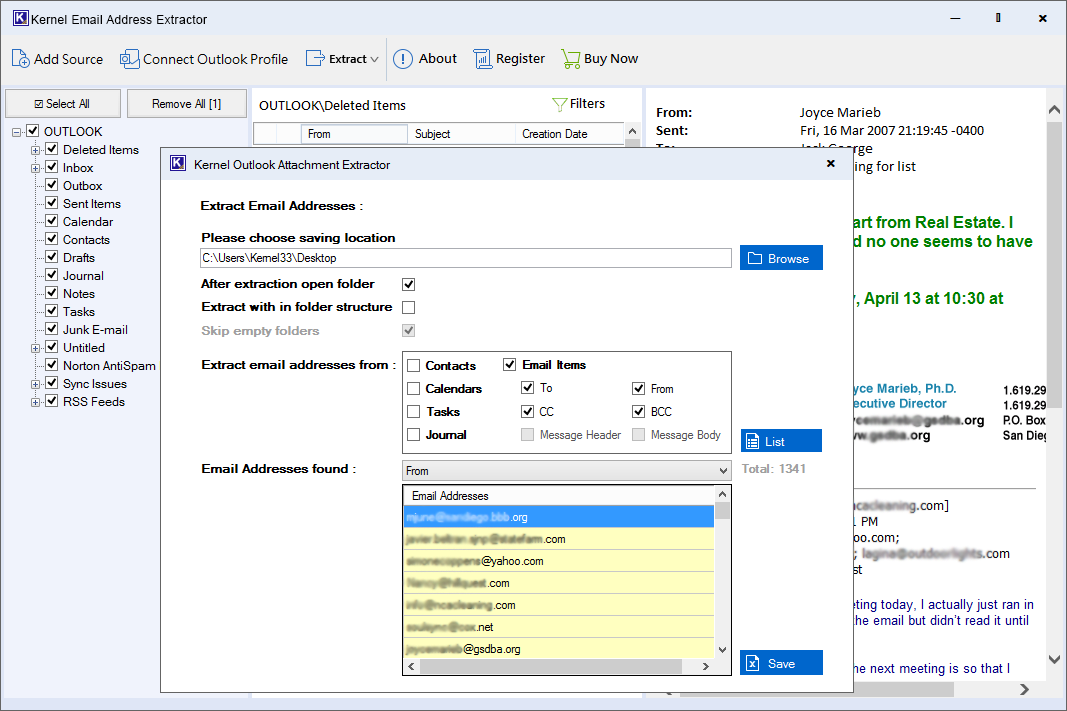
Task: Uncheck the CC field checkbox
Action: (527, 412)
